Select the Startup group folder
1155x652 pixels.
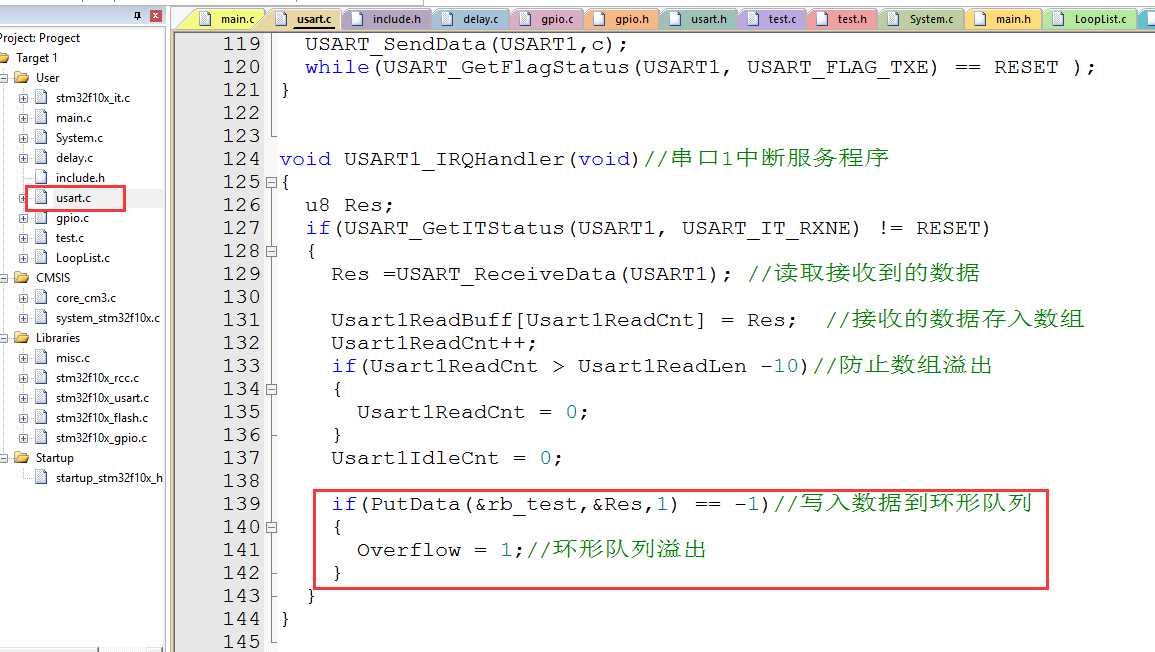tap(54, 458)
